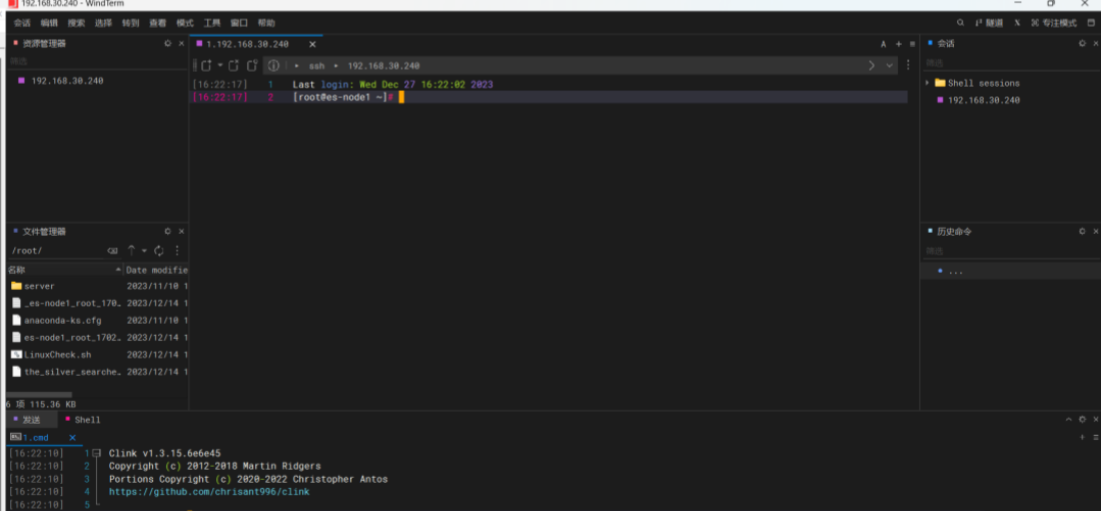This screenshot has width=1101, height=511.
Task: Close the 文件管理器 panel
Action: [181, 231]
